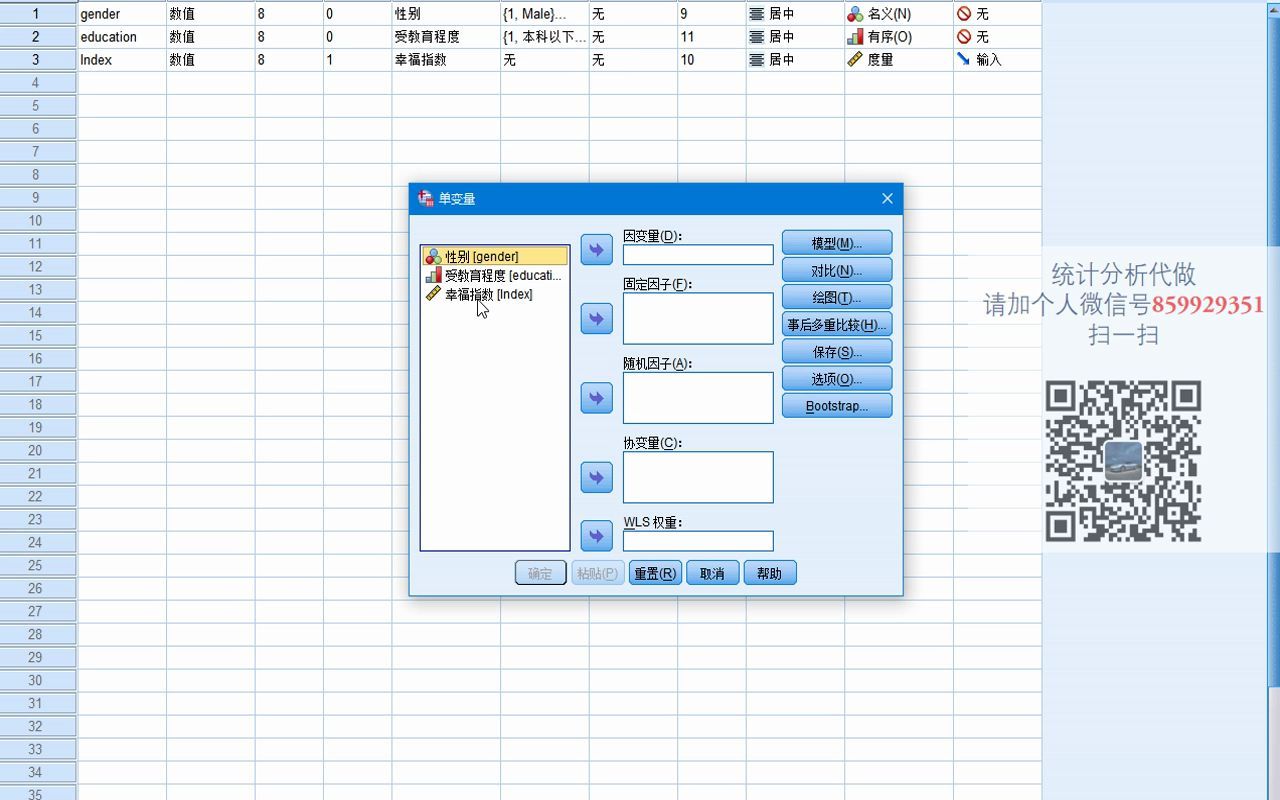
Task: Click into the WLS 权重 field
Action: pyautogui.click(x=698, y=541)
